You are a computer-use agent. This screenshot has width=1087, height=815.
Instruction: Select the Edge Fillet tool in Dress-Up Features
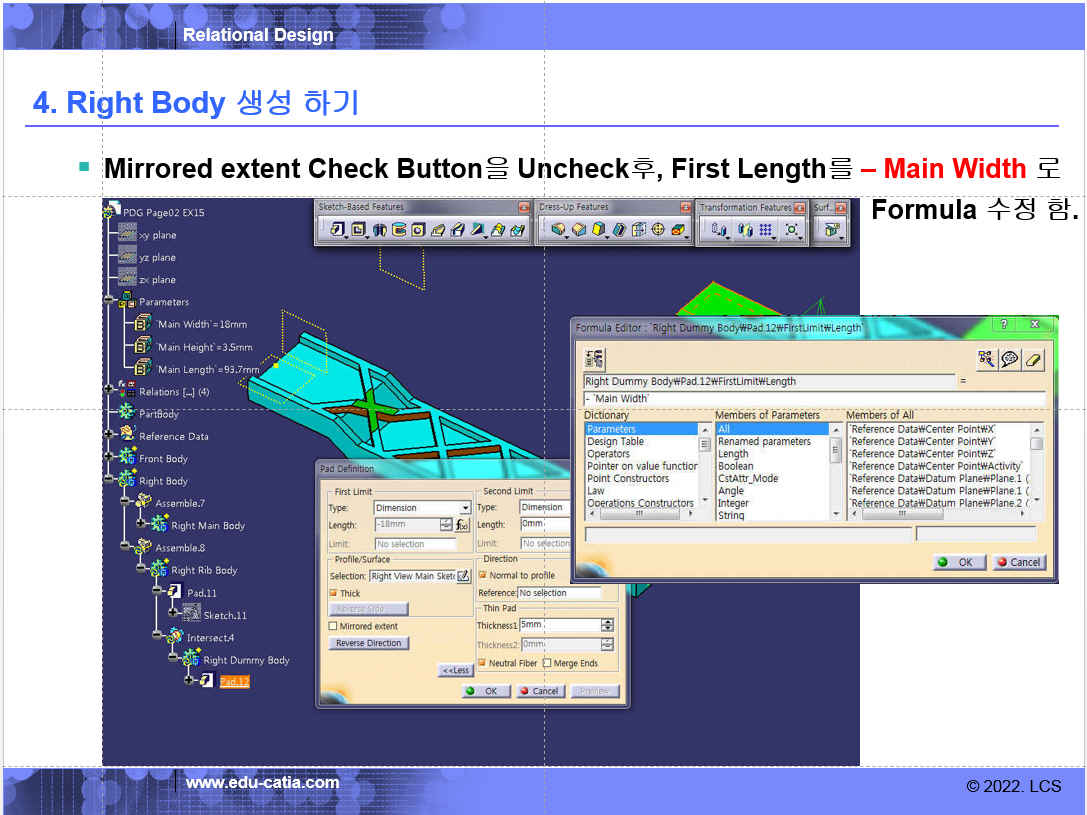tap(559, 230)
